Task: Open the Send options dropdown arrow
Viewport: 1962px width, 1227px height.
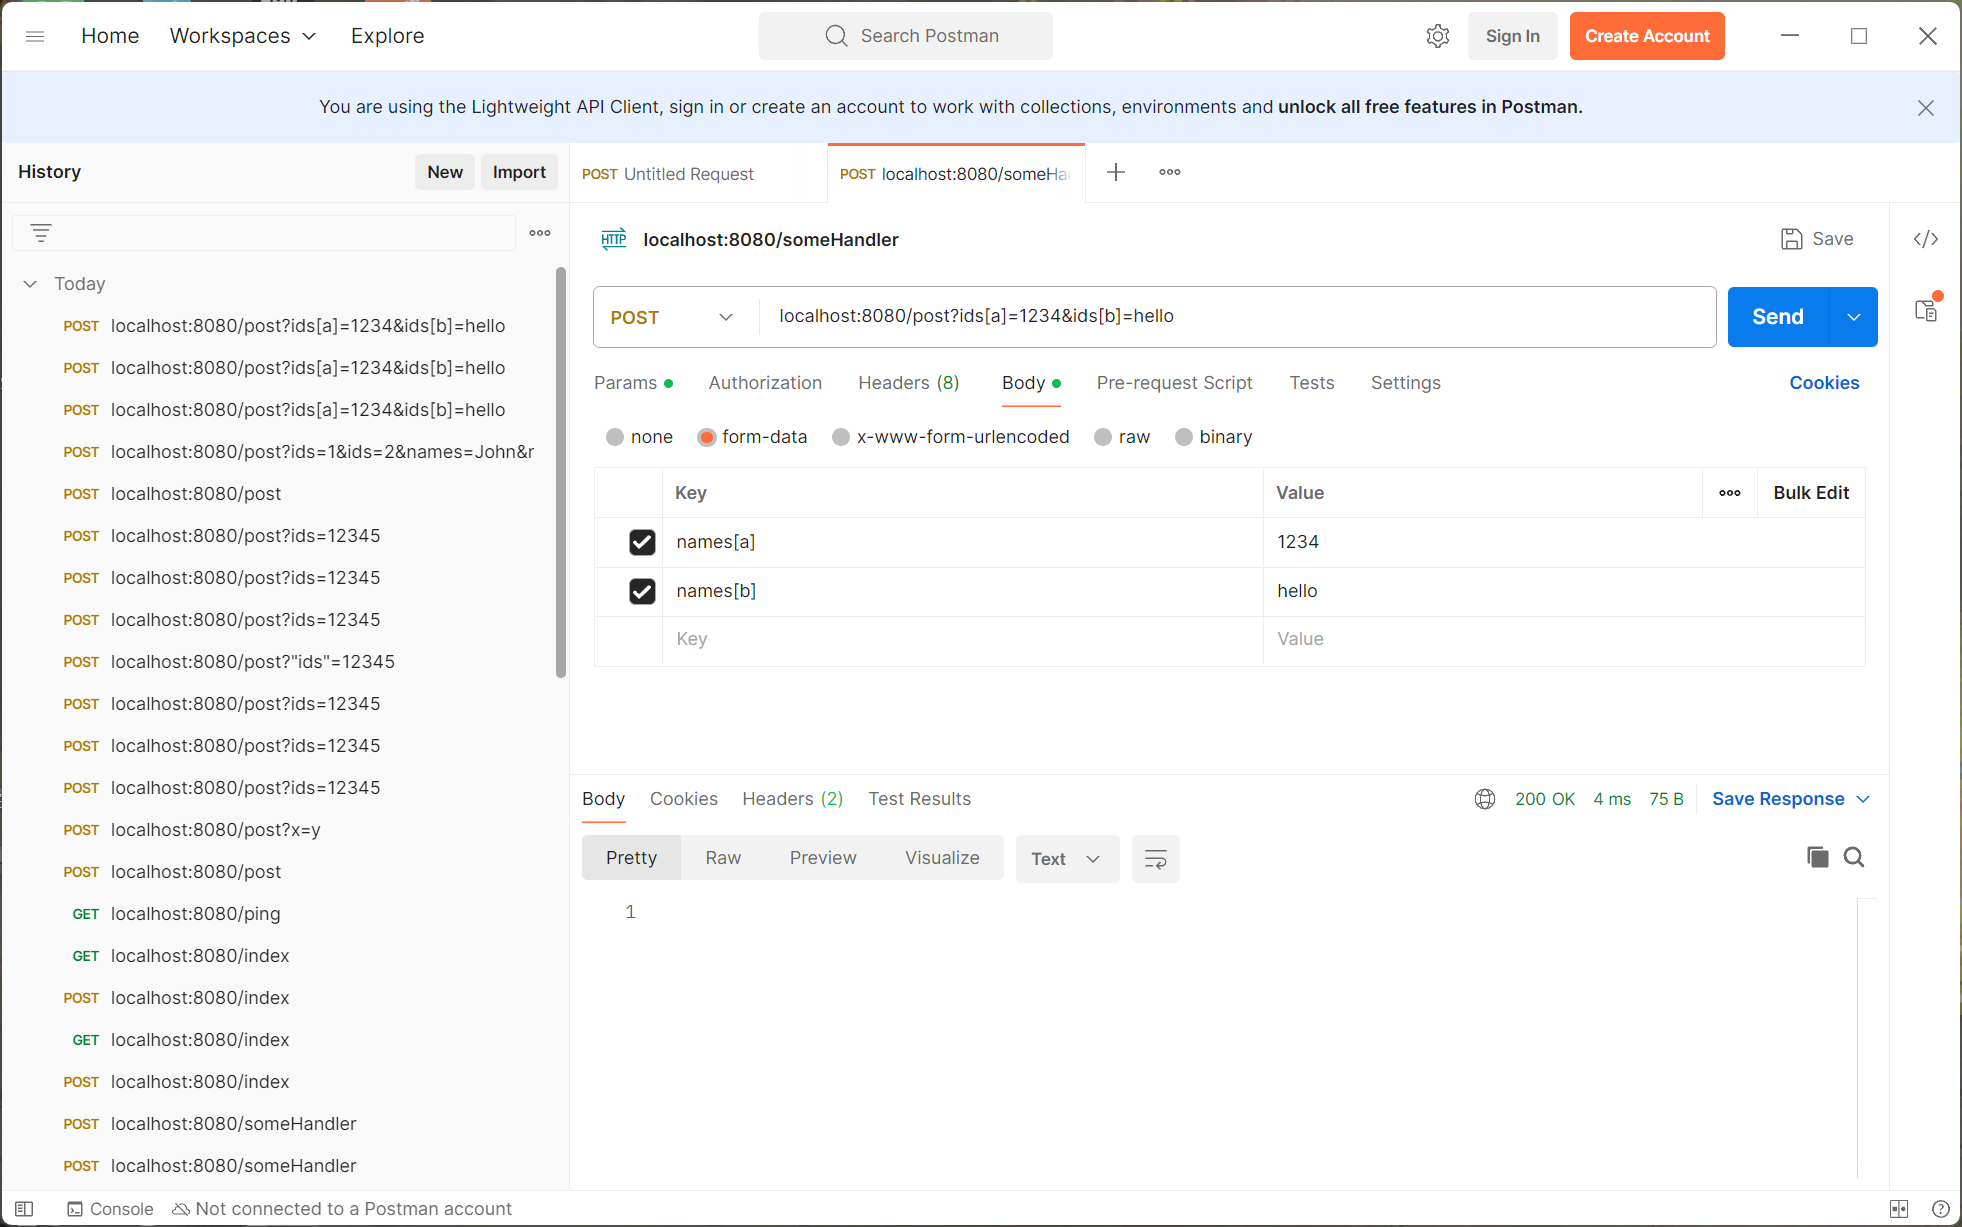Action: coord(1854,317)
